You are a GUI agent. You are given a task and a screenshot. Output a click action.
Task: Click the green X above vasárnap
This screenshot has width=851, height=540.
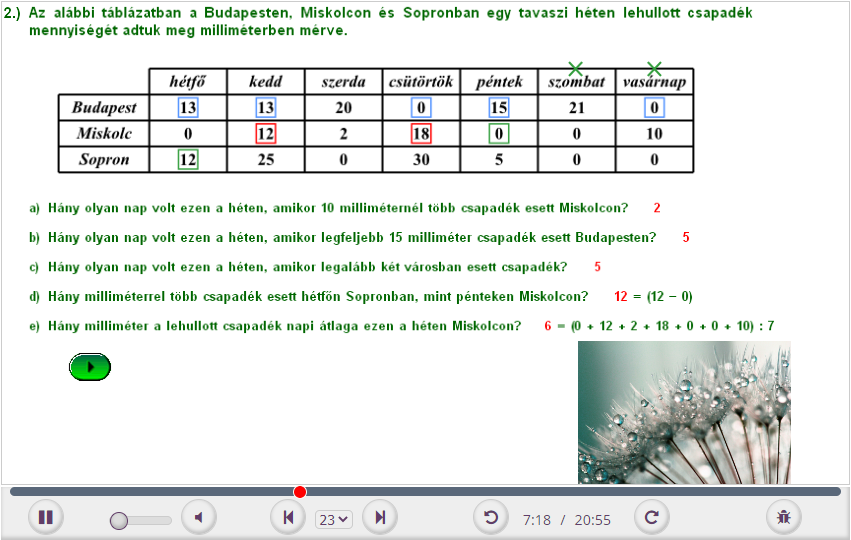654,69
